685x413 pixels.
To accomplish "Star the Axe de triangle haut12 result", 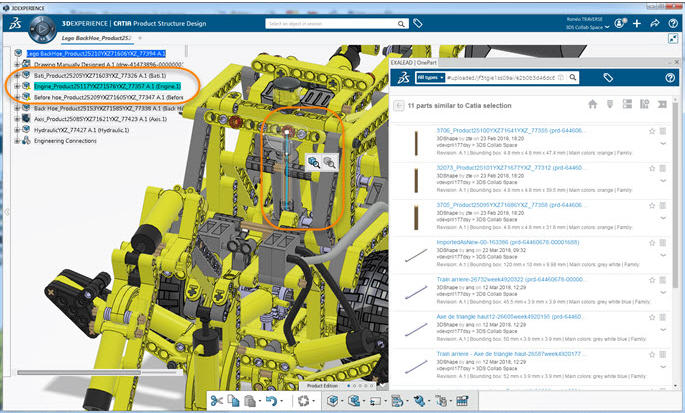I will 652,317.
